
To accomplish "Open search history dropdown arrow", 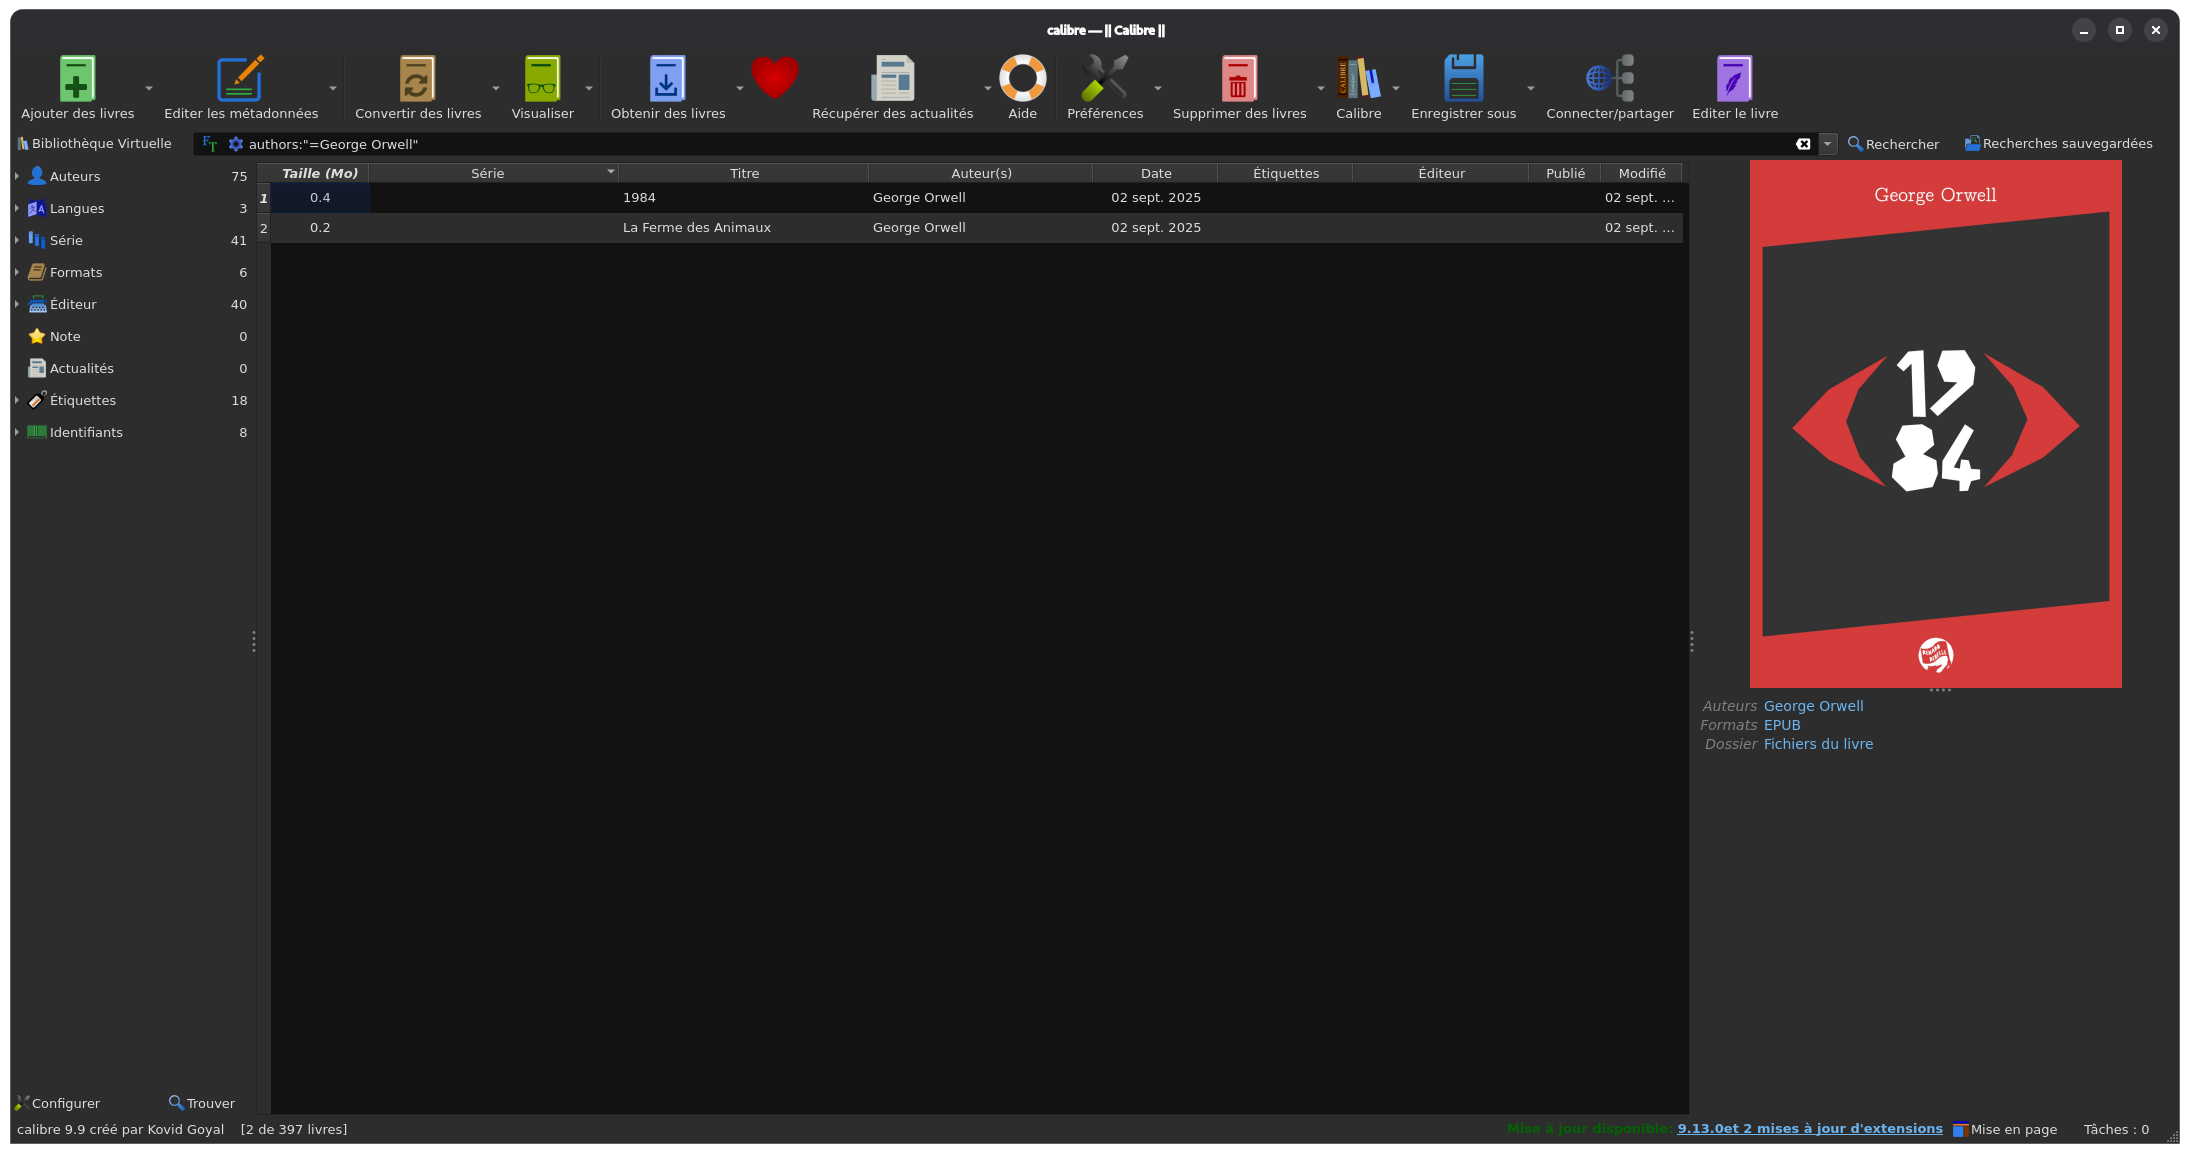I will [1827, 144].
